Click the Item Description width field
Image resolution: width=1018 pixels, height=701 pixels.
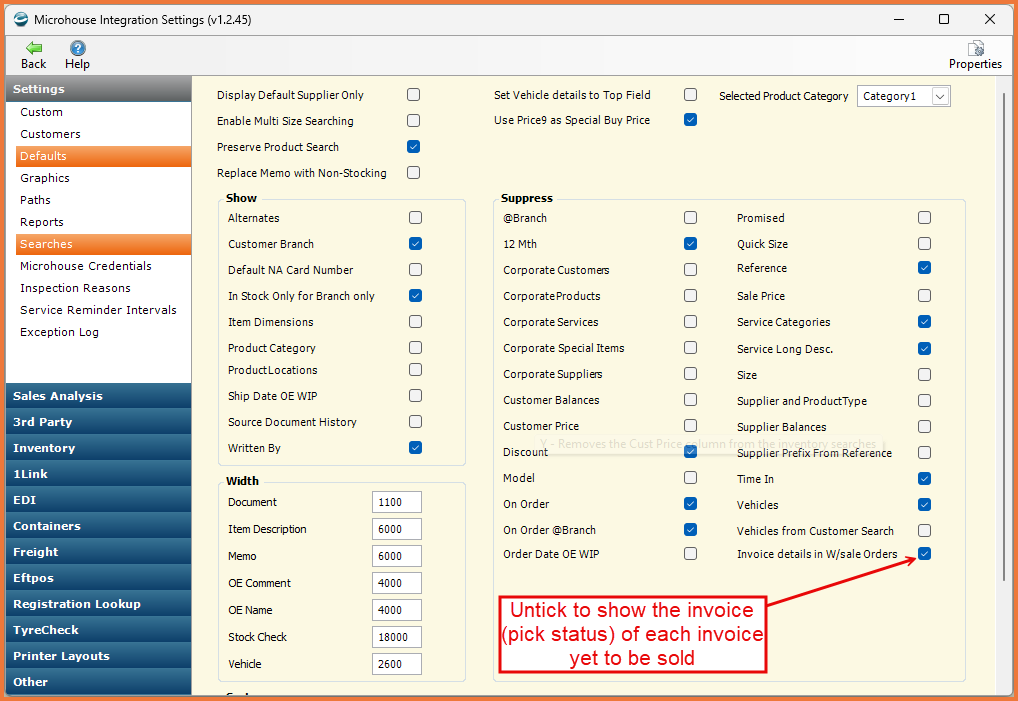pyautogui.click(x=397, y=529)
